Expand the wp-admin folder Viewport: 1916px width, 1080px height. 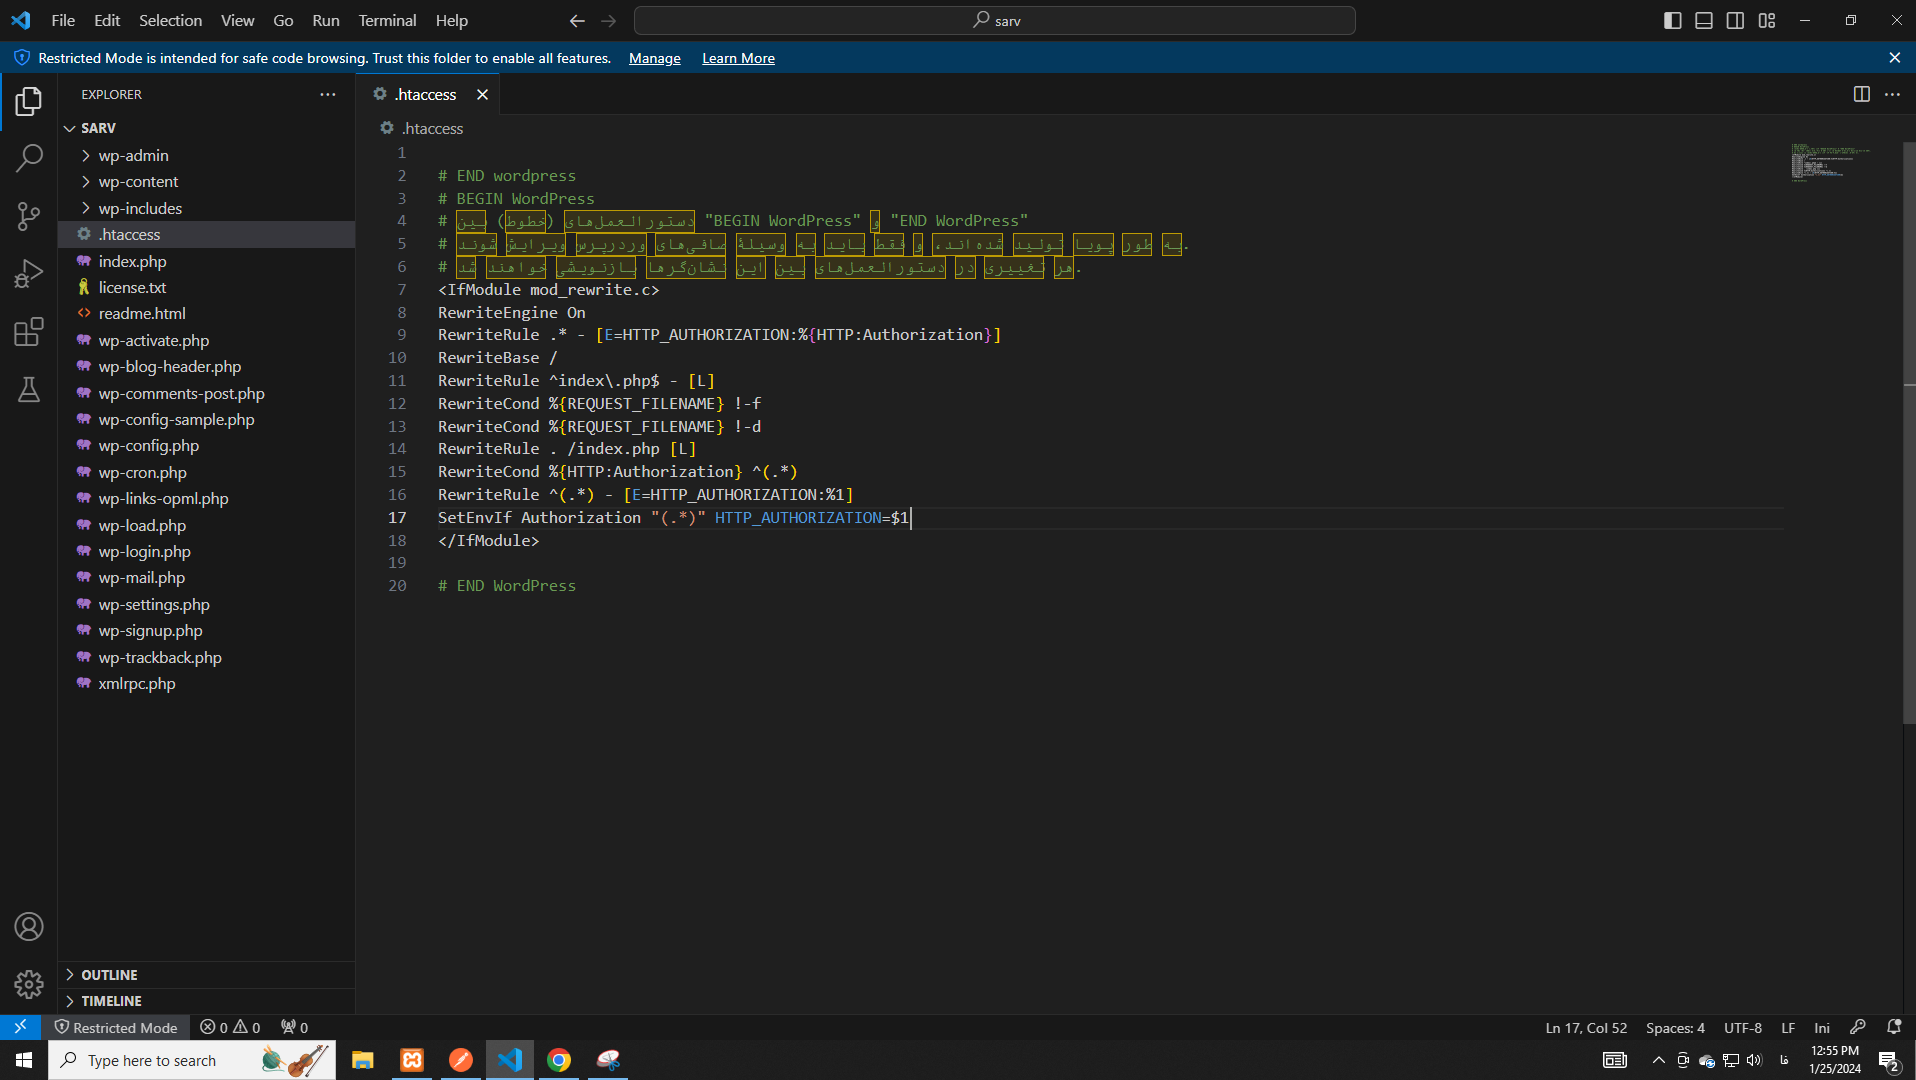[x=206, y=155]
